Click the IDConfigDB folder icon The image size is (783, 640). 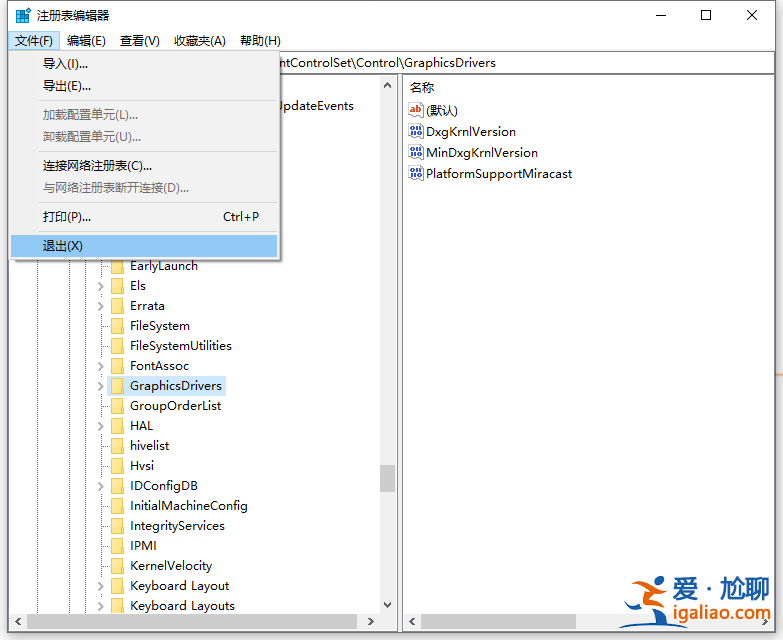click(x=117, y=486)
